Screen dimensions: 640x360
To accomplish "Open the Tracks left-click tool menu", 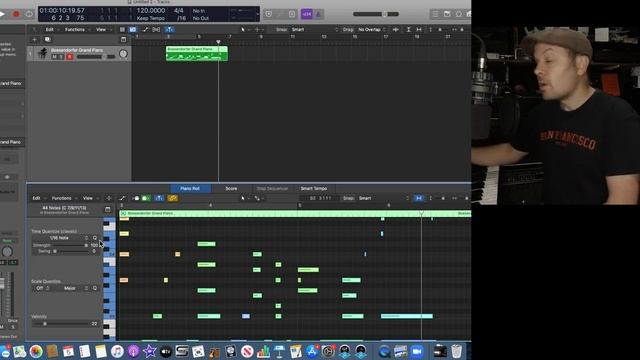I will point(244,29).
